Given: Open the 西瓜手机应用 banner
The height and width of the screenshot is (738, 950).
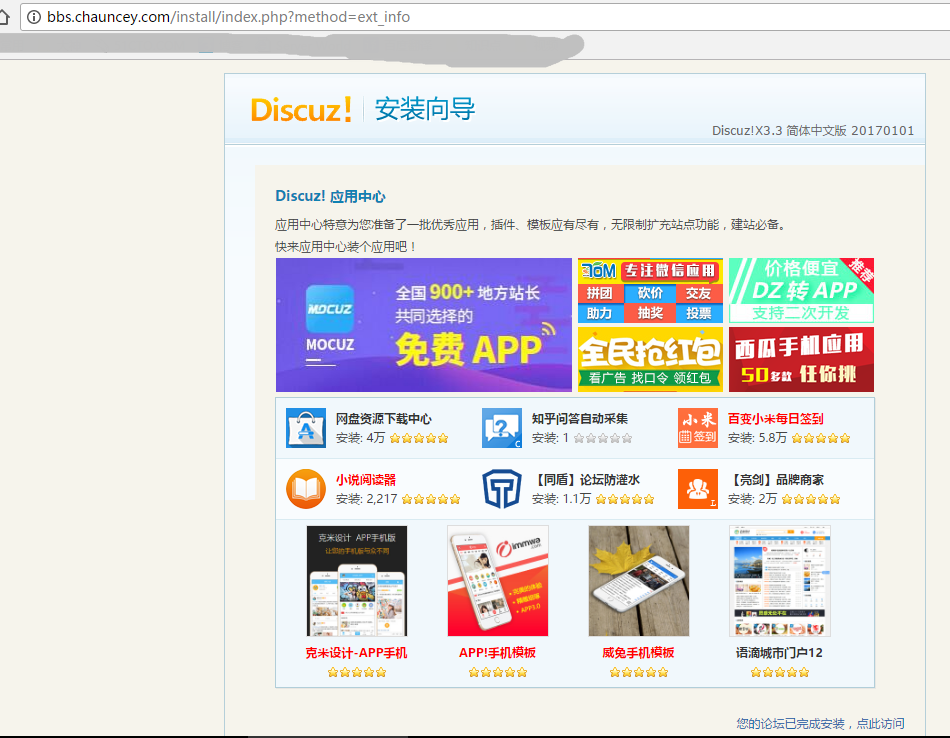Looking at the screenshot, I should [801, 359].
